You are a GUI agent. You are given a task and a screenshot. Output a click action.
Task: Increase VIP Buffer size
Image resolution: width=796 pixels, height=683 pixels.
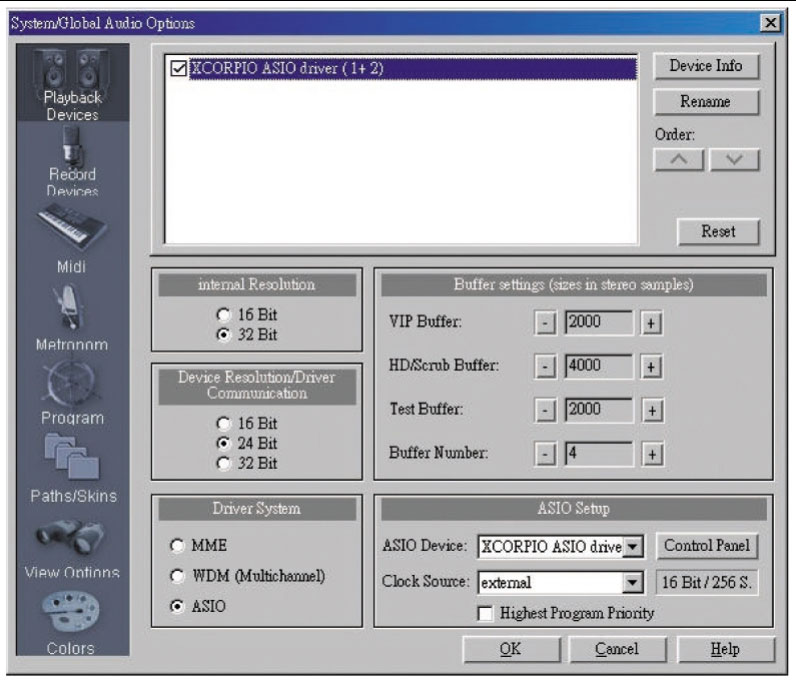click(651, 323)
